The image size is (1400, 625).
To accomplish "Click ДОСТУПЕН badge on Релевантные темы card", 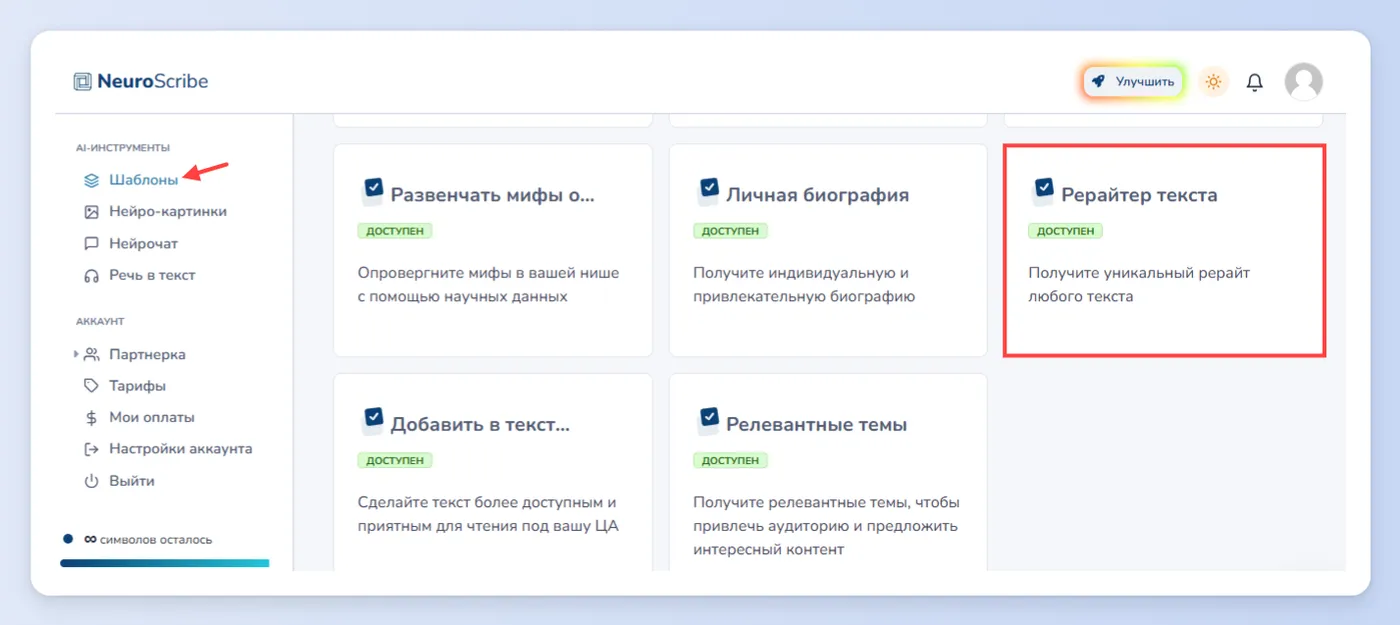I will tap(730, 461).
